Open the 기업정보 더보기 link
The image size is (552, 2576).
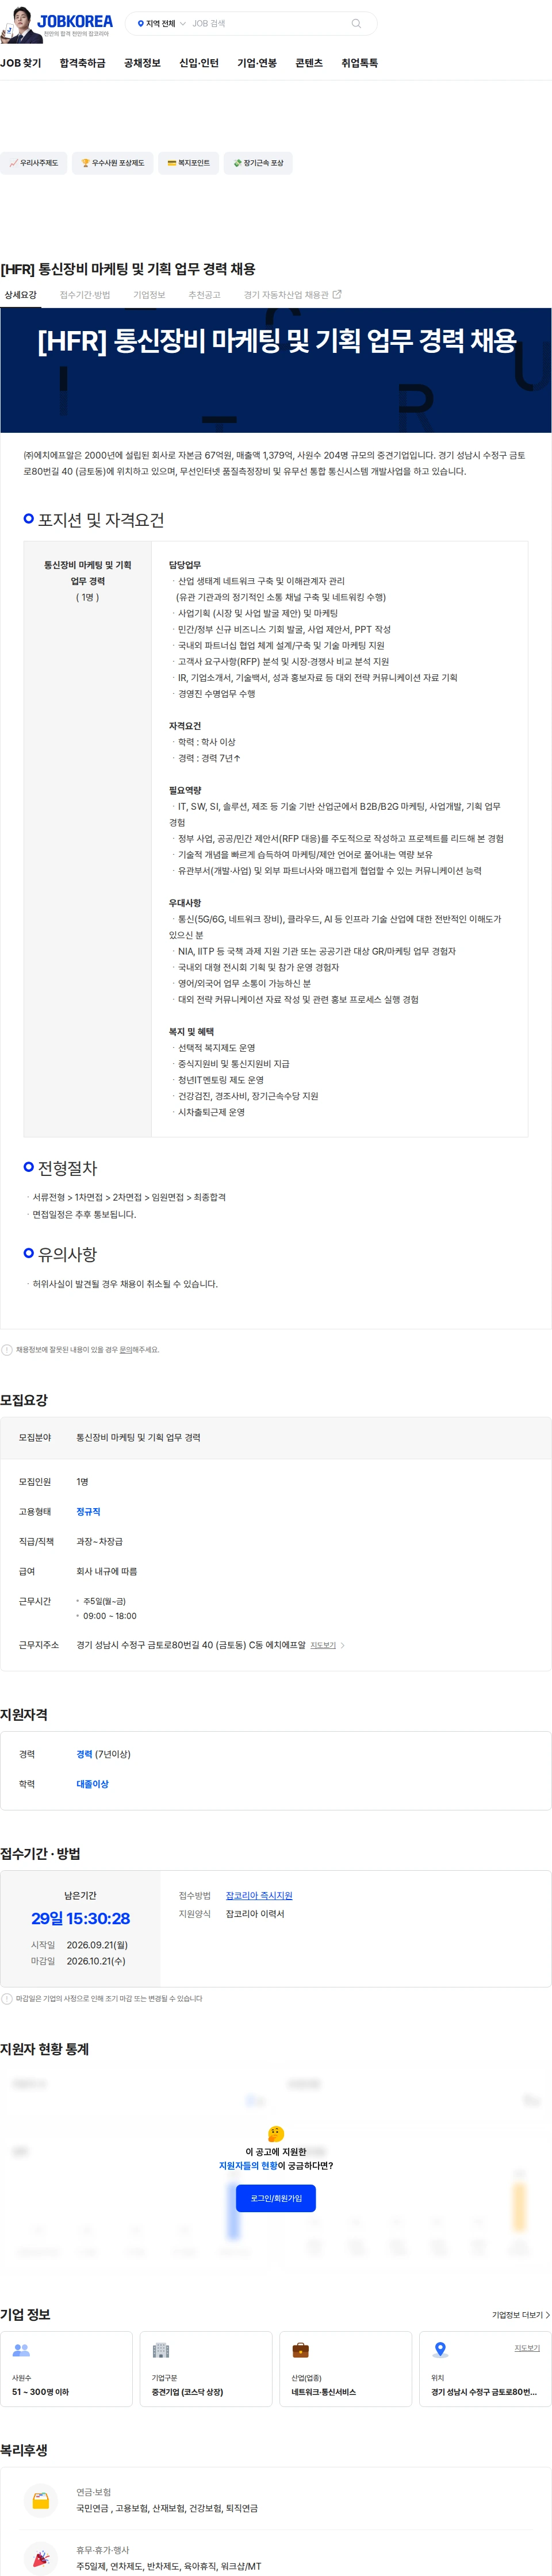(520, 2315)
